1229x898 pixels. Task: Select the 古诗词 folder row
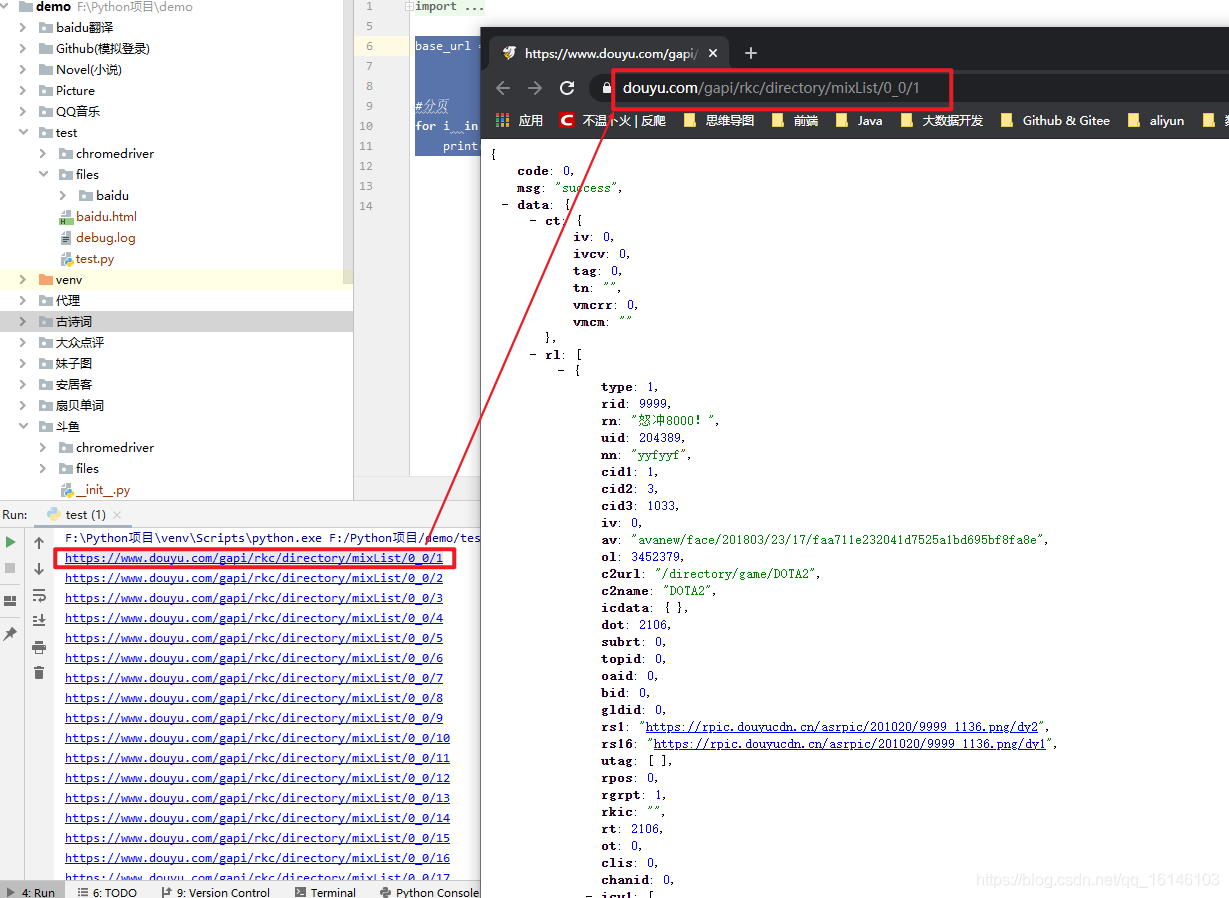pos(176,321)
